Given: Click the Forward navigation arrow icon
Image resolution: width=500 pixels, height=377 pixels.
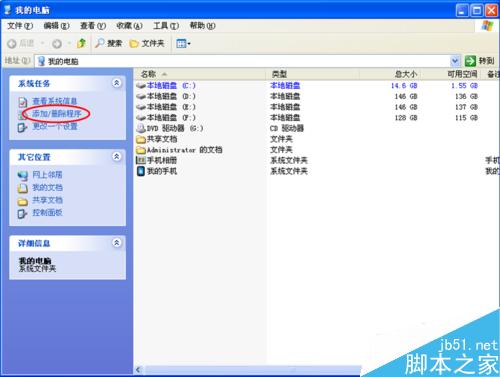Looking at the screenshot, I should click(57, 43).
